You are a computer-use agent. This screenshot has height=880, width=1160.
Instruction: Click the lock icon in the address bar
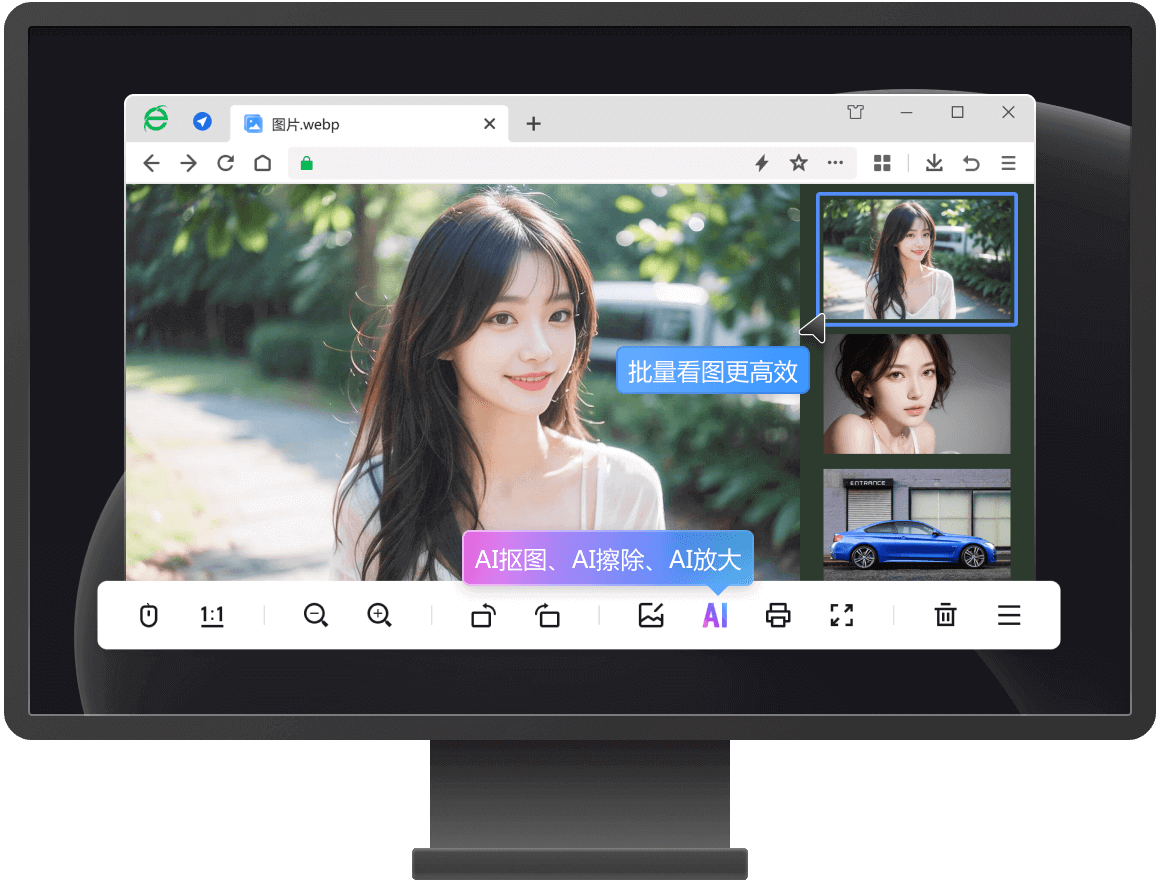point(306,162)
